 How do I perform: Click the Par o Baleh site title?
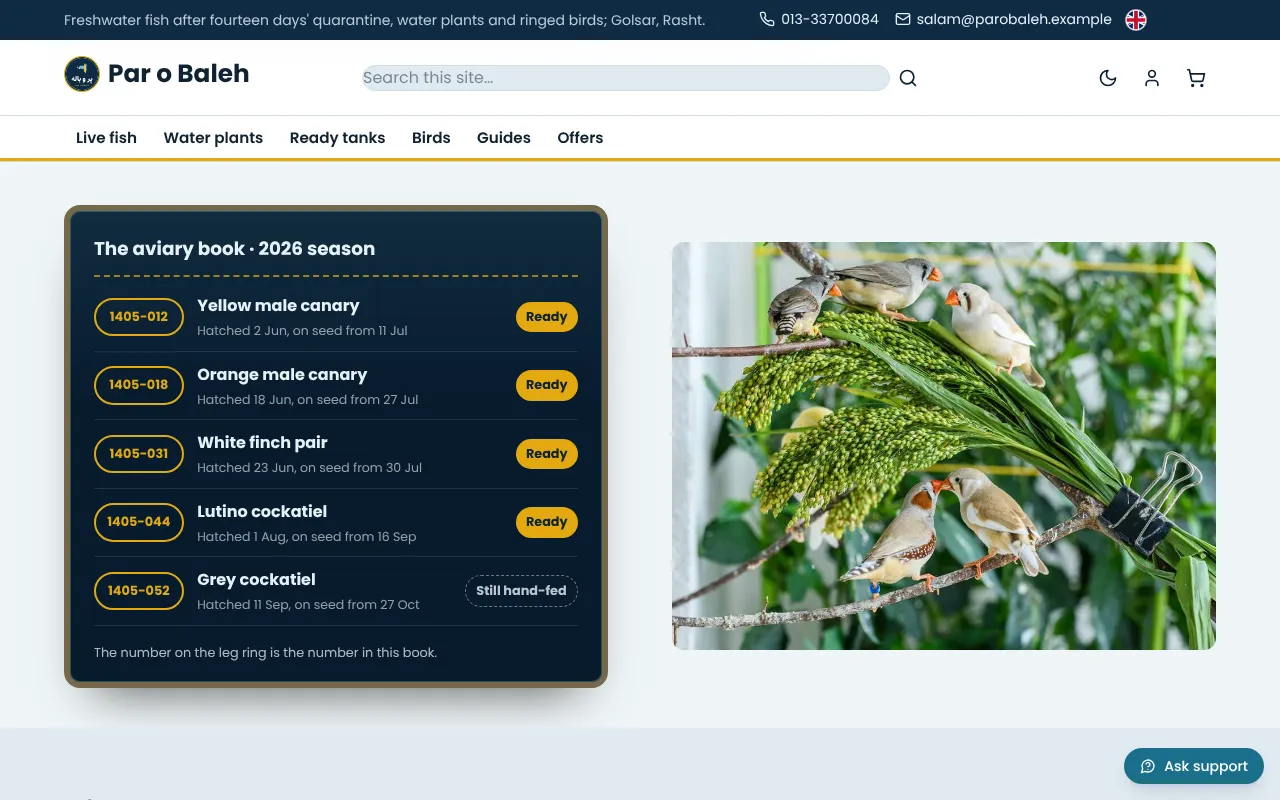point(178,74)
